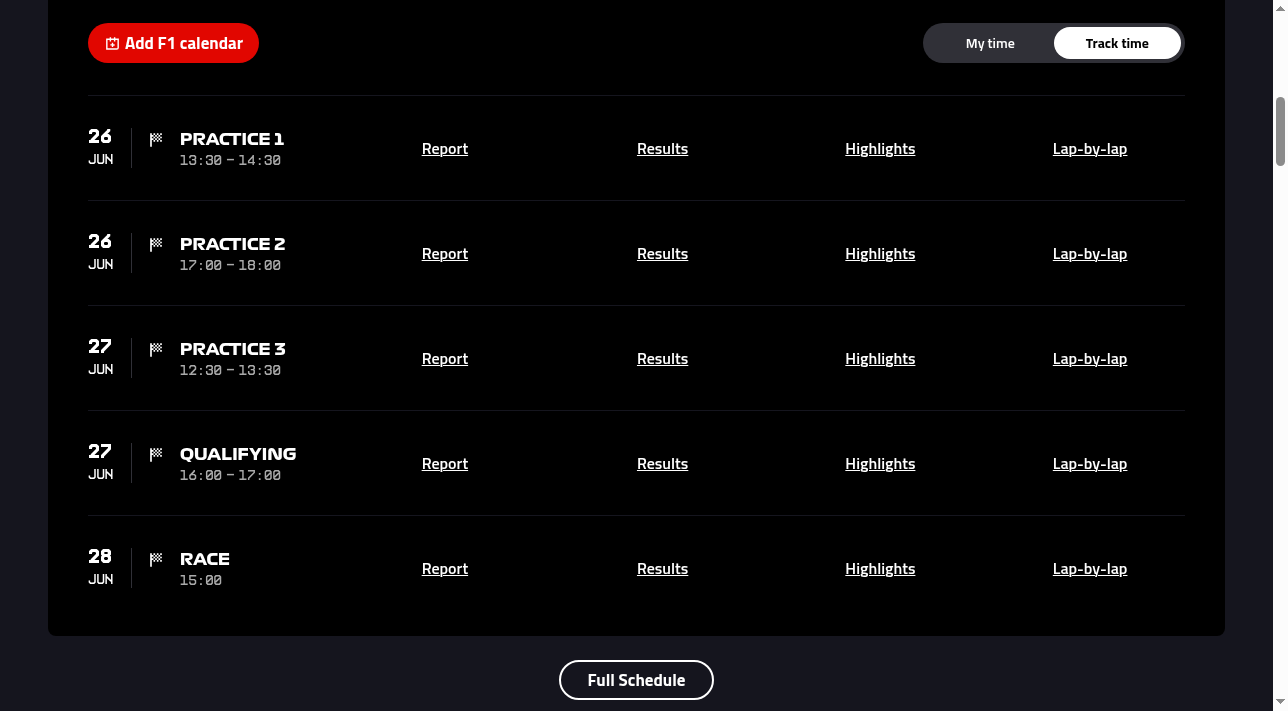Click the chequered flag icon beside Practice 1

[156, 139]
